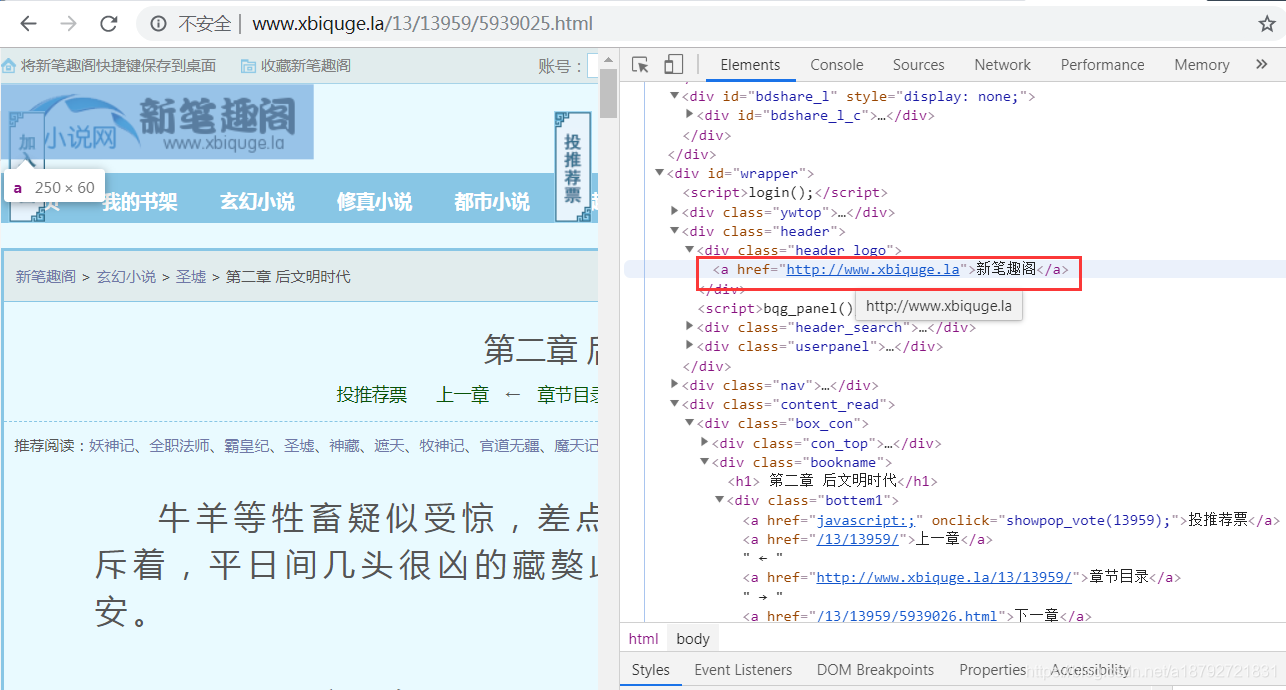This screenshot has height=690, width=1286.
Task: Click 新笔趣阁 in page breadcrumb
Action: (x=46, y=277)
